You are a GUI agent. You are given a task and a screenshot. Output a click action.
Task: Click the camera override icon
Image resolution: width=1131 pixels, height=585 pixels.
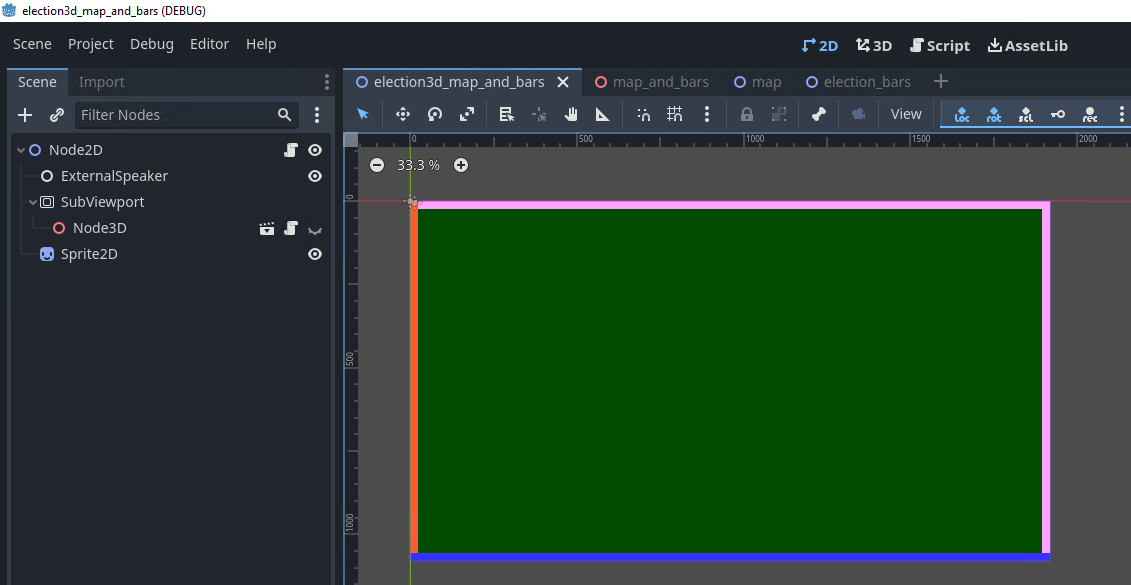[858, 114]
